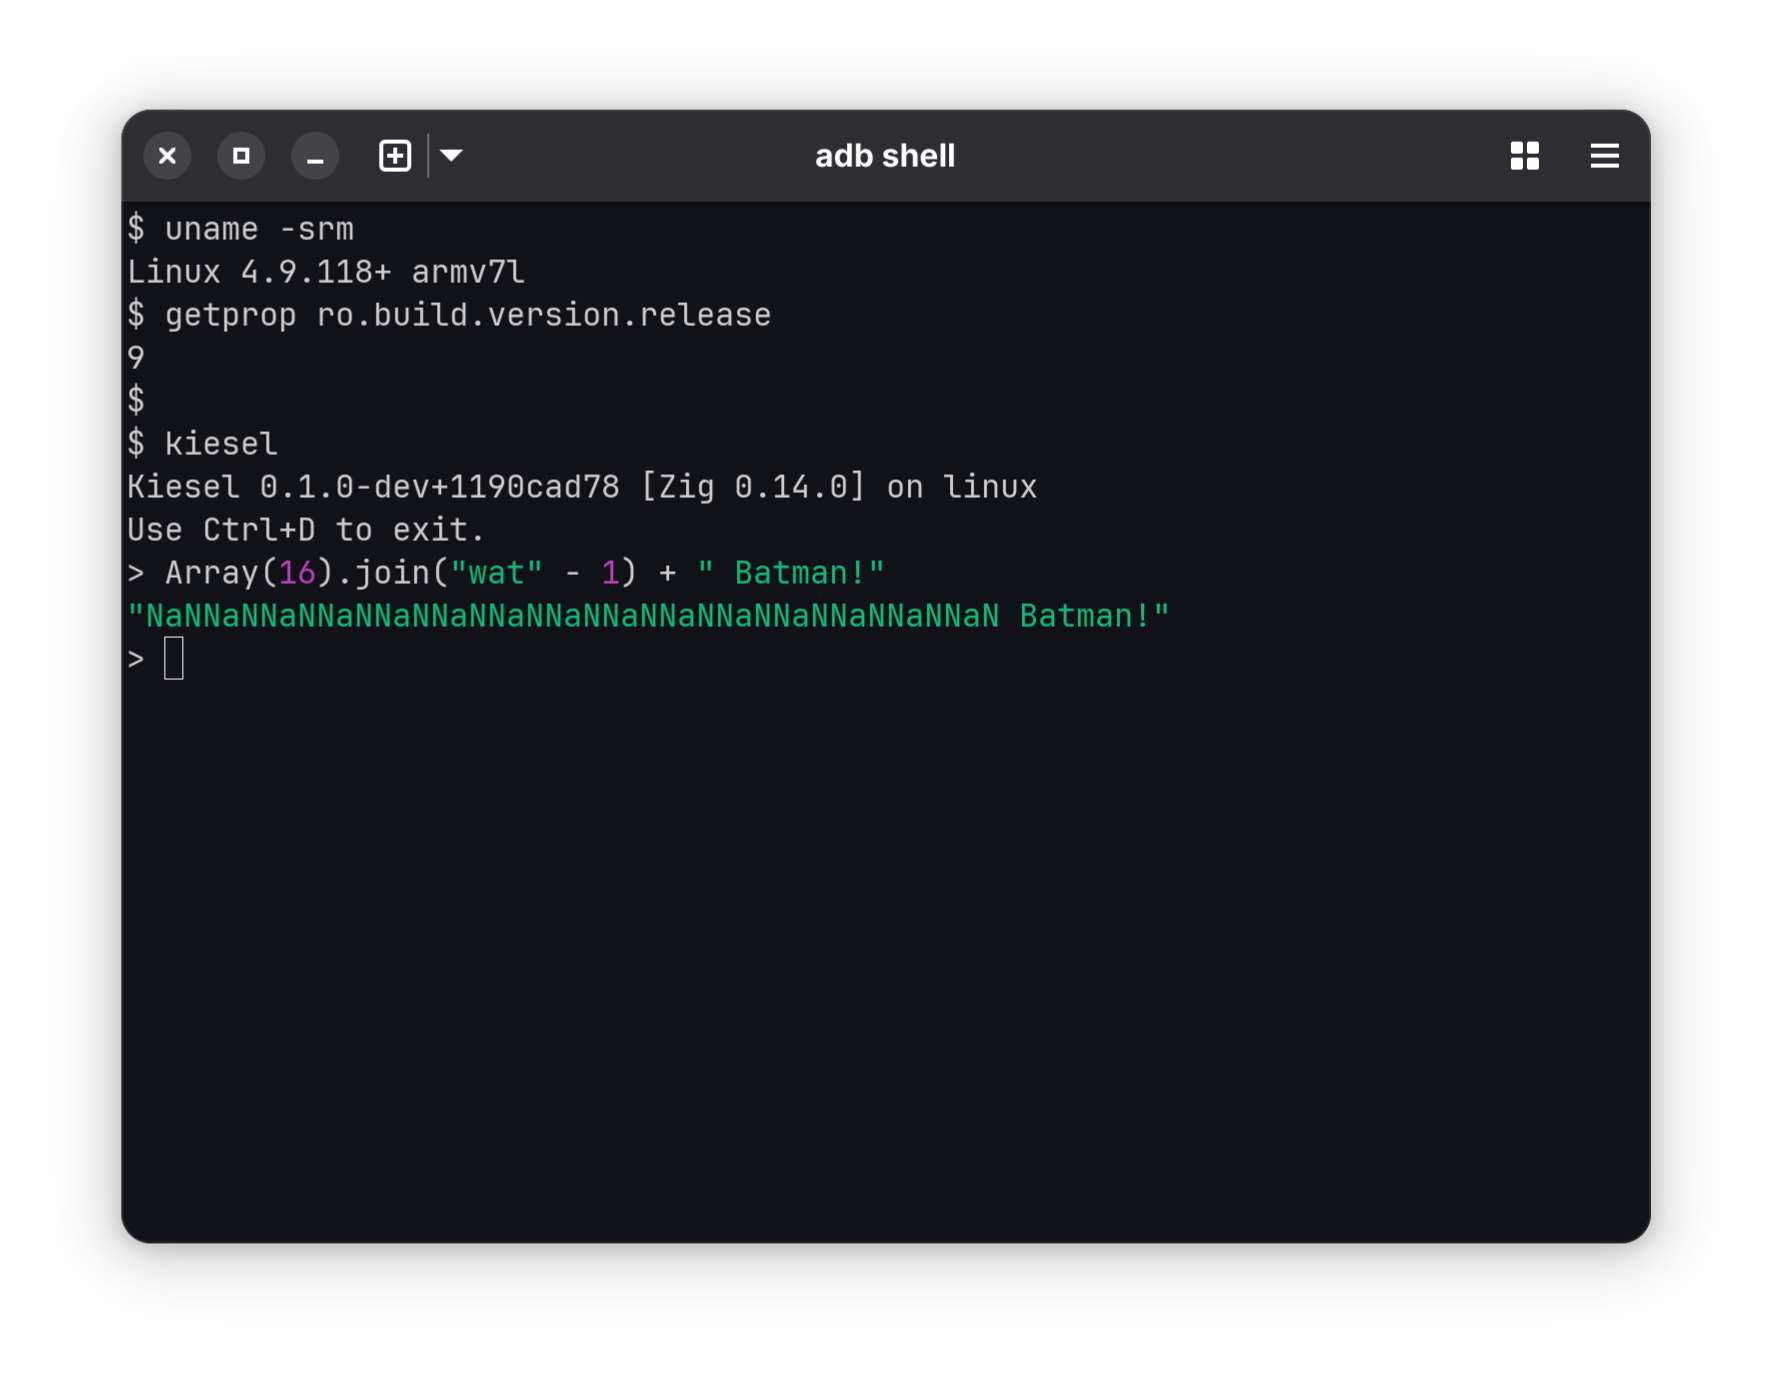The image size is (1774, 1378).
Task: Click the cursor at the REPL prompt
Action: 174,658
